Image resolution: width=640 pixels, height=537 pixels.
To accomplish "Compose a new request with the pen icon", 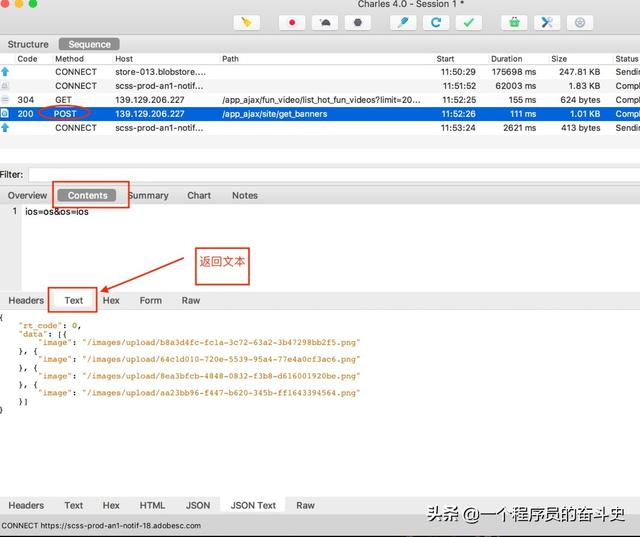I will pyautogui.click(x=403, y=22).
